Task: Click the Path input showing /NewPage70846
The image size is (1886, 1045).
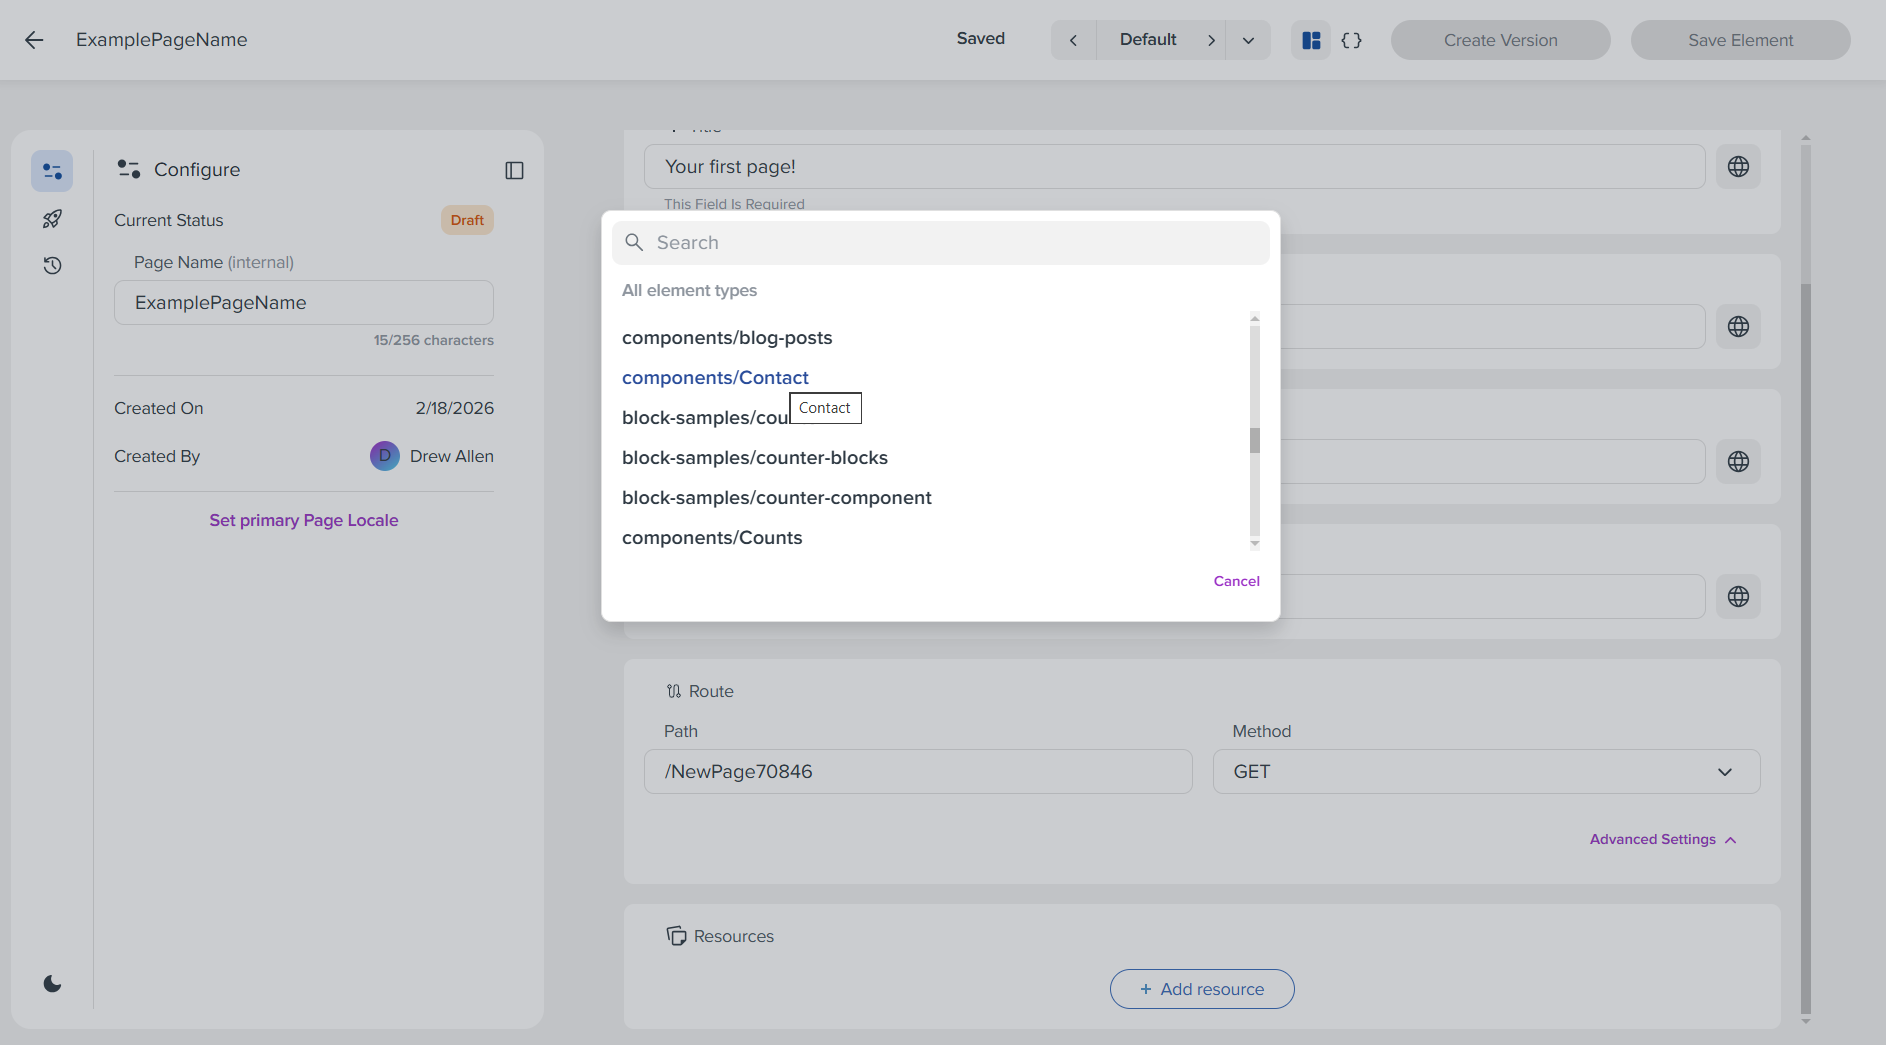Action: click(x=917, y=771)
